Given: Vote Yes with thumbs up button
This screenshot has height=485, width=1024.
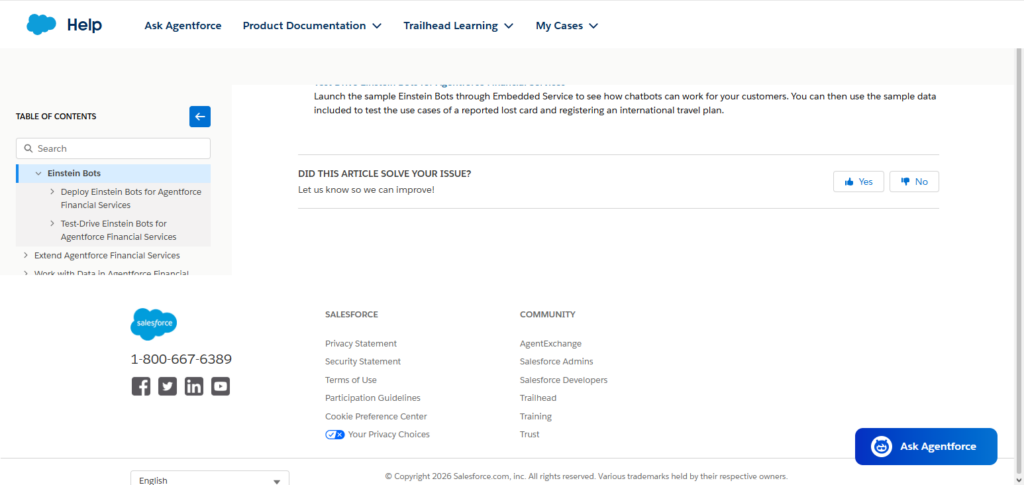Looking at the screenshot, I should tap(858, 181).
